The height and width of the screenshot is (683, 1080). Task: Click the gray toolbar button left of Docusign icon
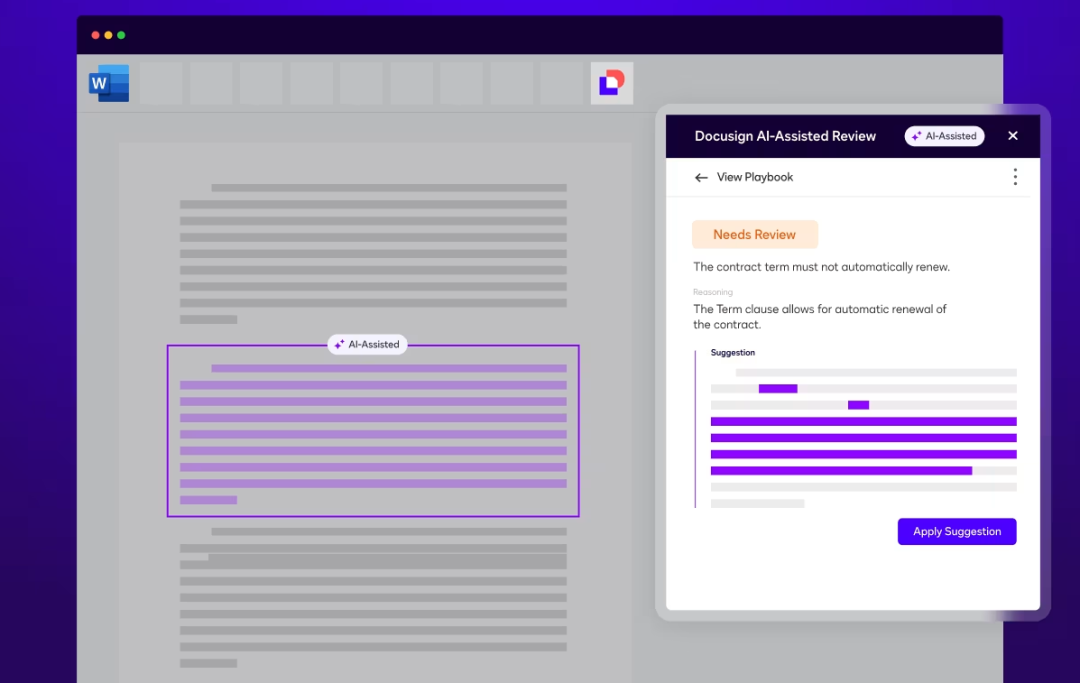(x=561, y=83)
